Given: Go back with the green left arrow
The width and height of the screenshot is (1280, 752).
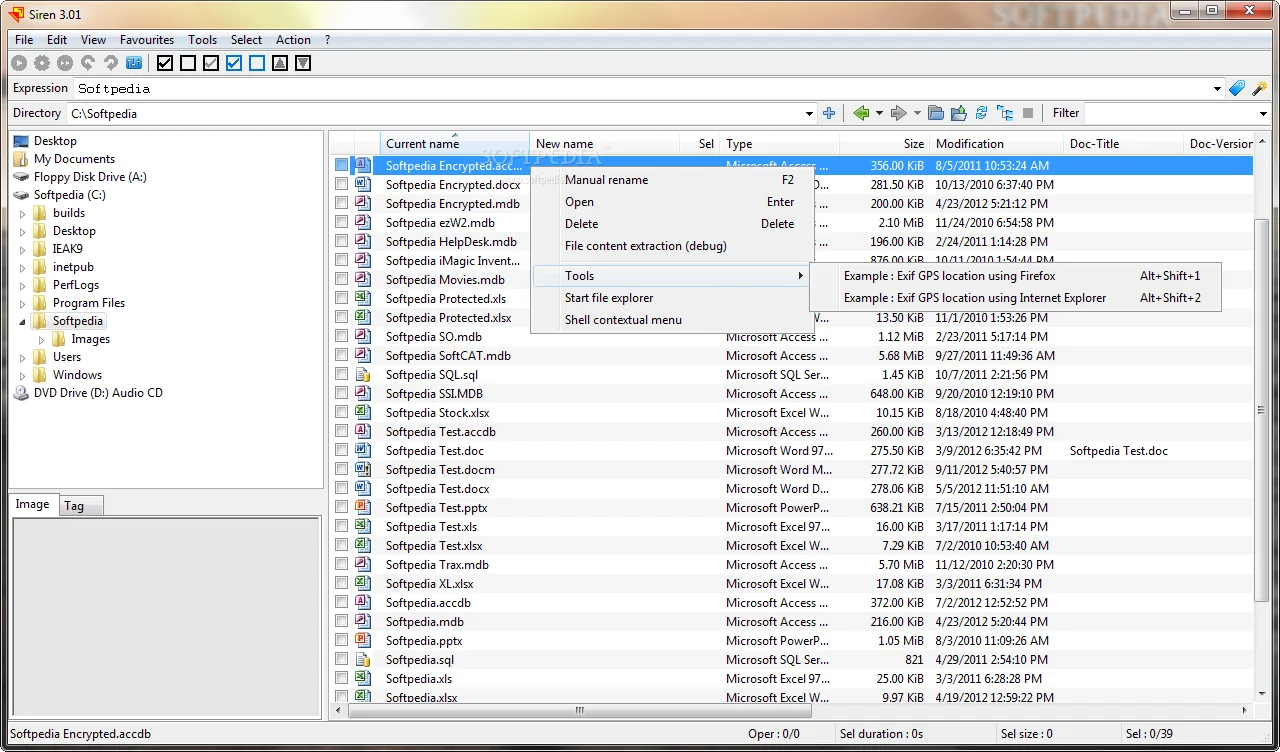Looking at the screenshot, I should click(860, 113).
